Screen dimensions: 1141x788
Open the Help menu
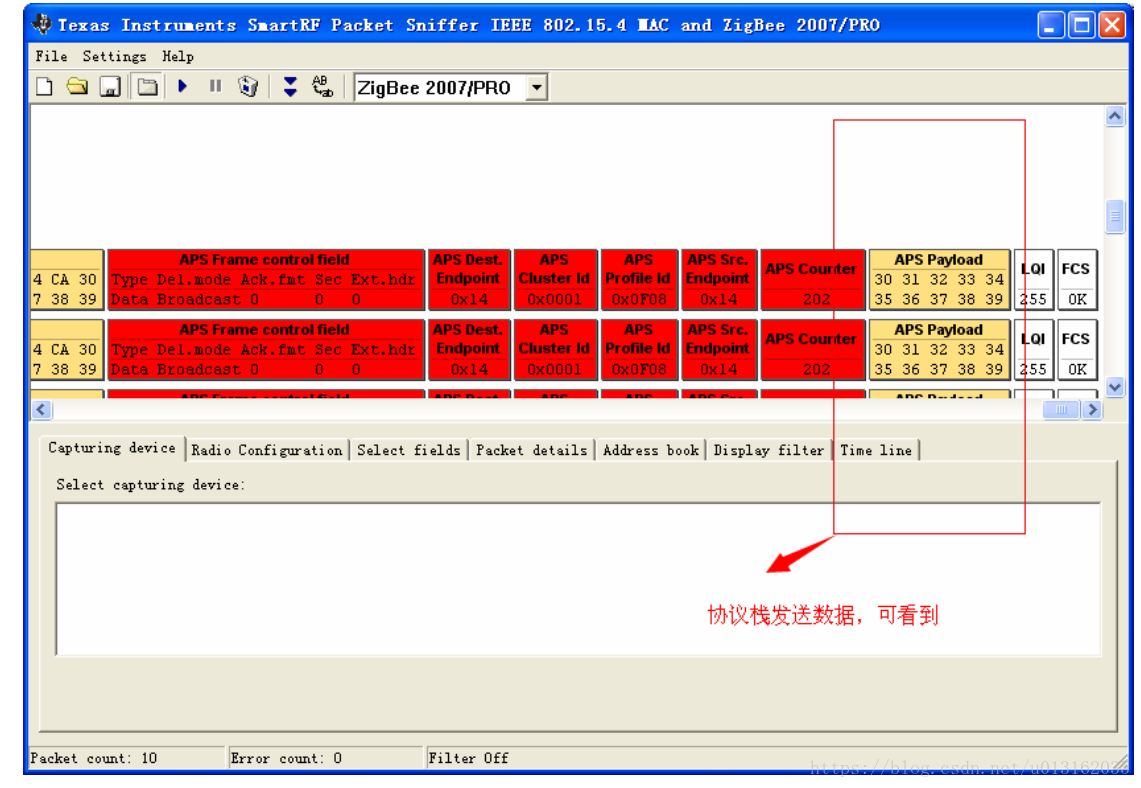tap(178, 56)
